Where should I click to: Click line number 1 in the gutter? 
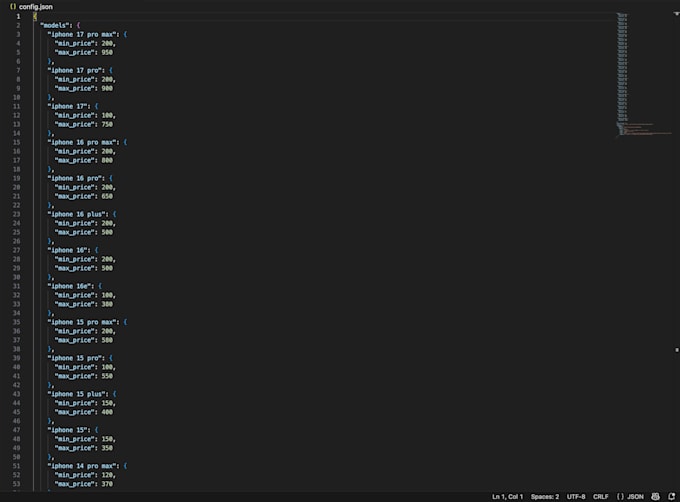click(18, 16)
